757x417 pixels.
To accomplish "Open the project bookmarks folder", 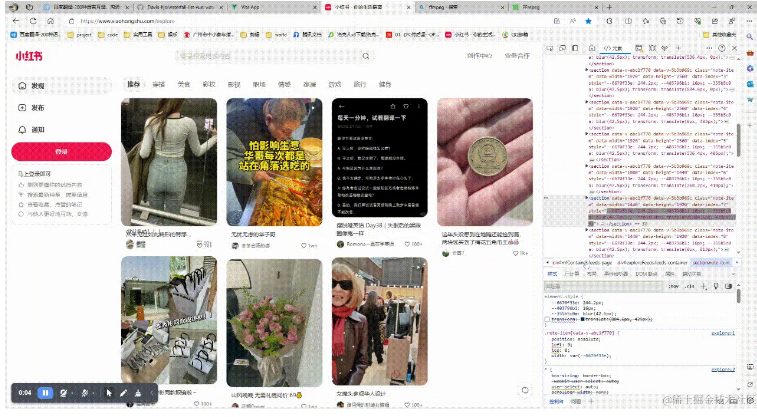I will (80, 35).
